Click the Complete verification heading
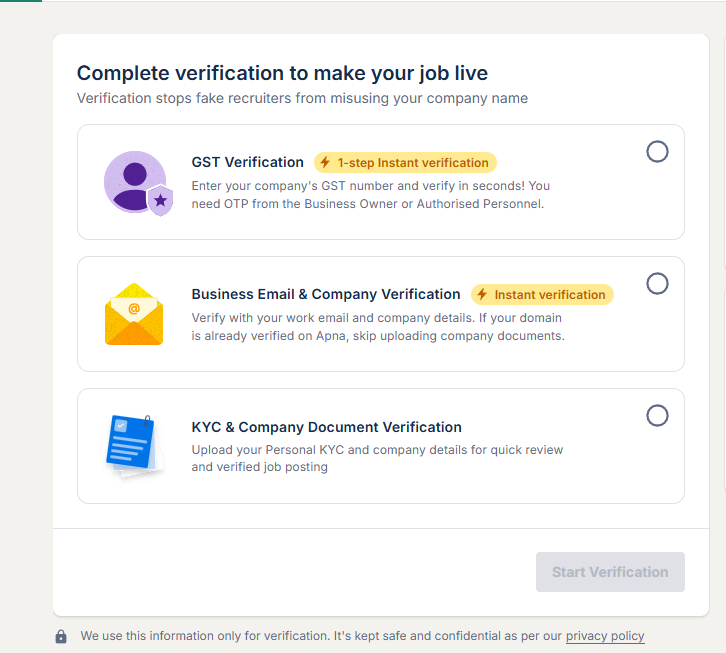This screenshot has height=653, width=726. [x=282, y=73]
